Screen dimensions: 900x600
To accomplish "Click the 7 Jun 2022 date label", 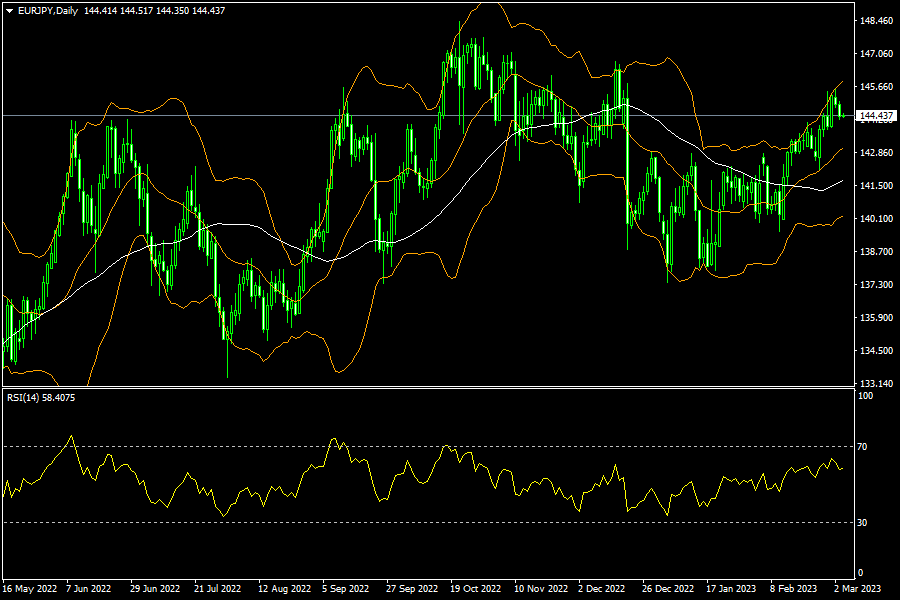I will click(x=88, y=589).
